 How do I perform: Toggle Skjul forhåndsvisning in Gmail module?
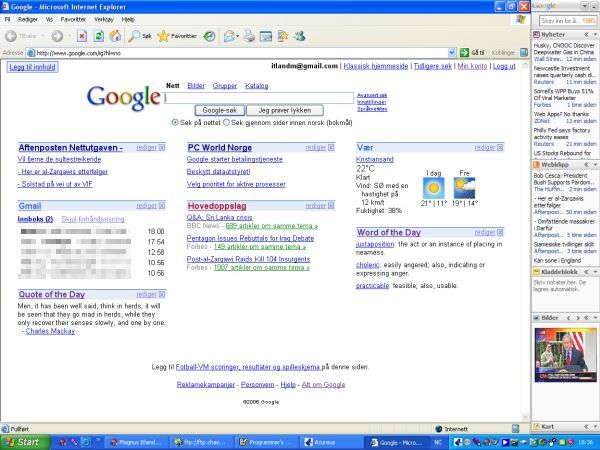click(93, 219)
